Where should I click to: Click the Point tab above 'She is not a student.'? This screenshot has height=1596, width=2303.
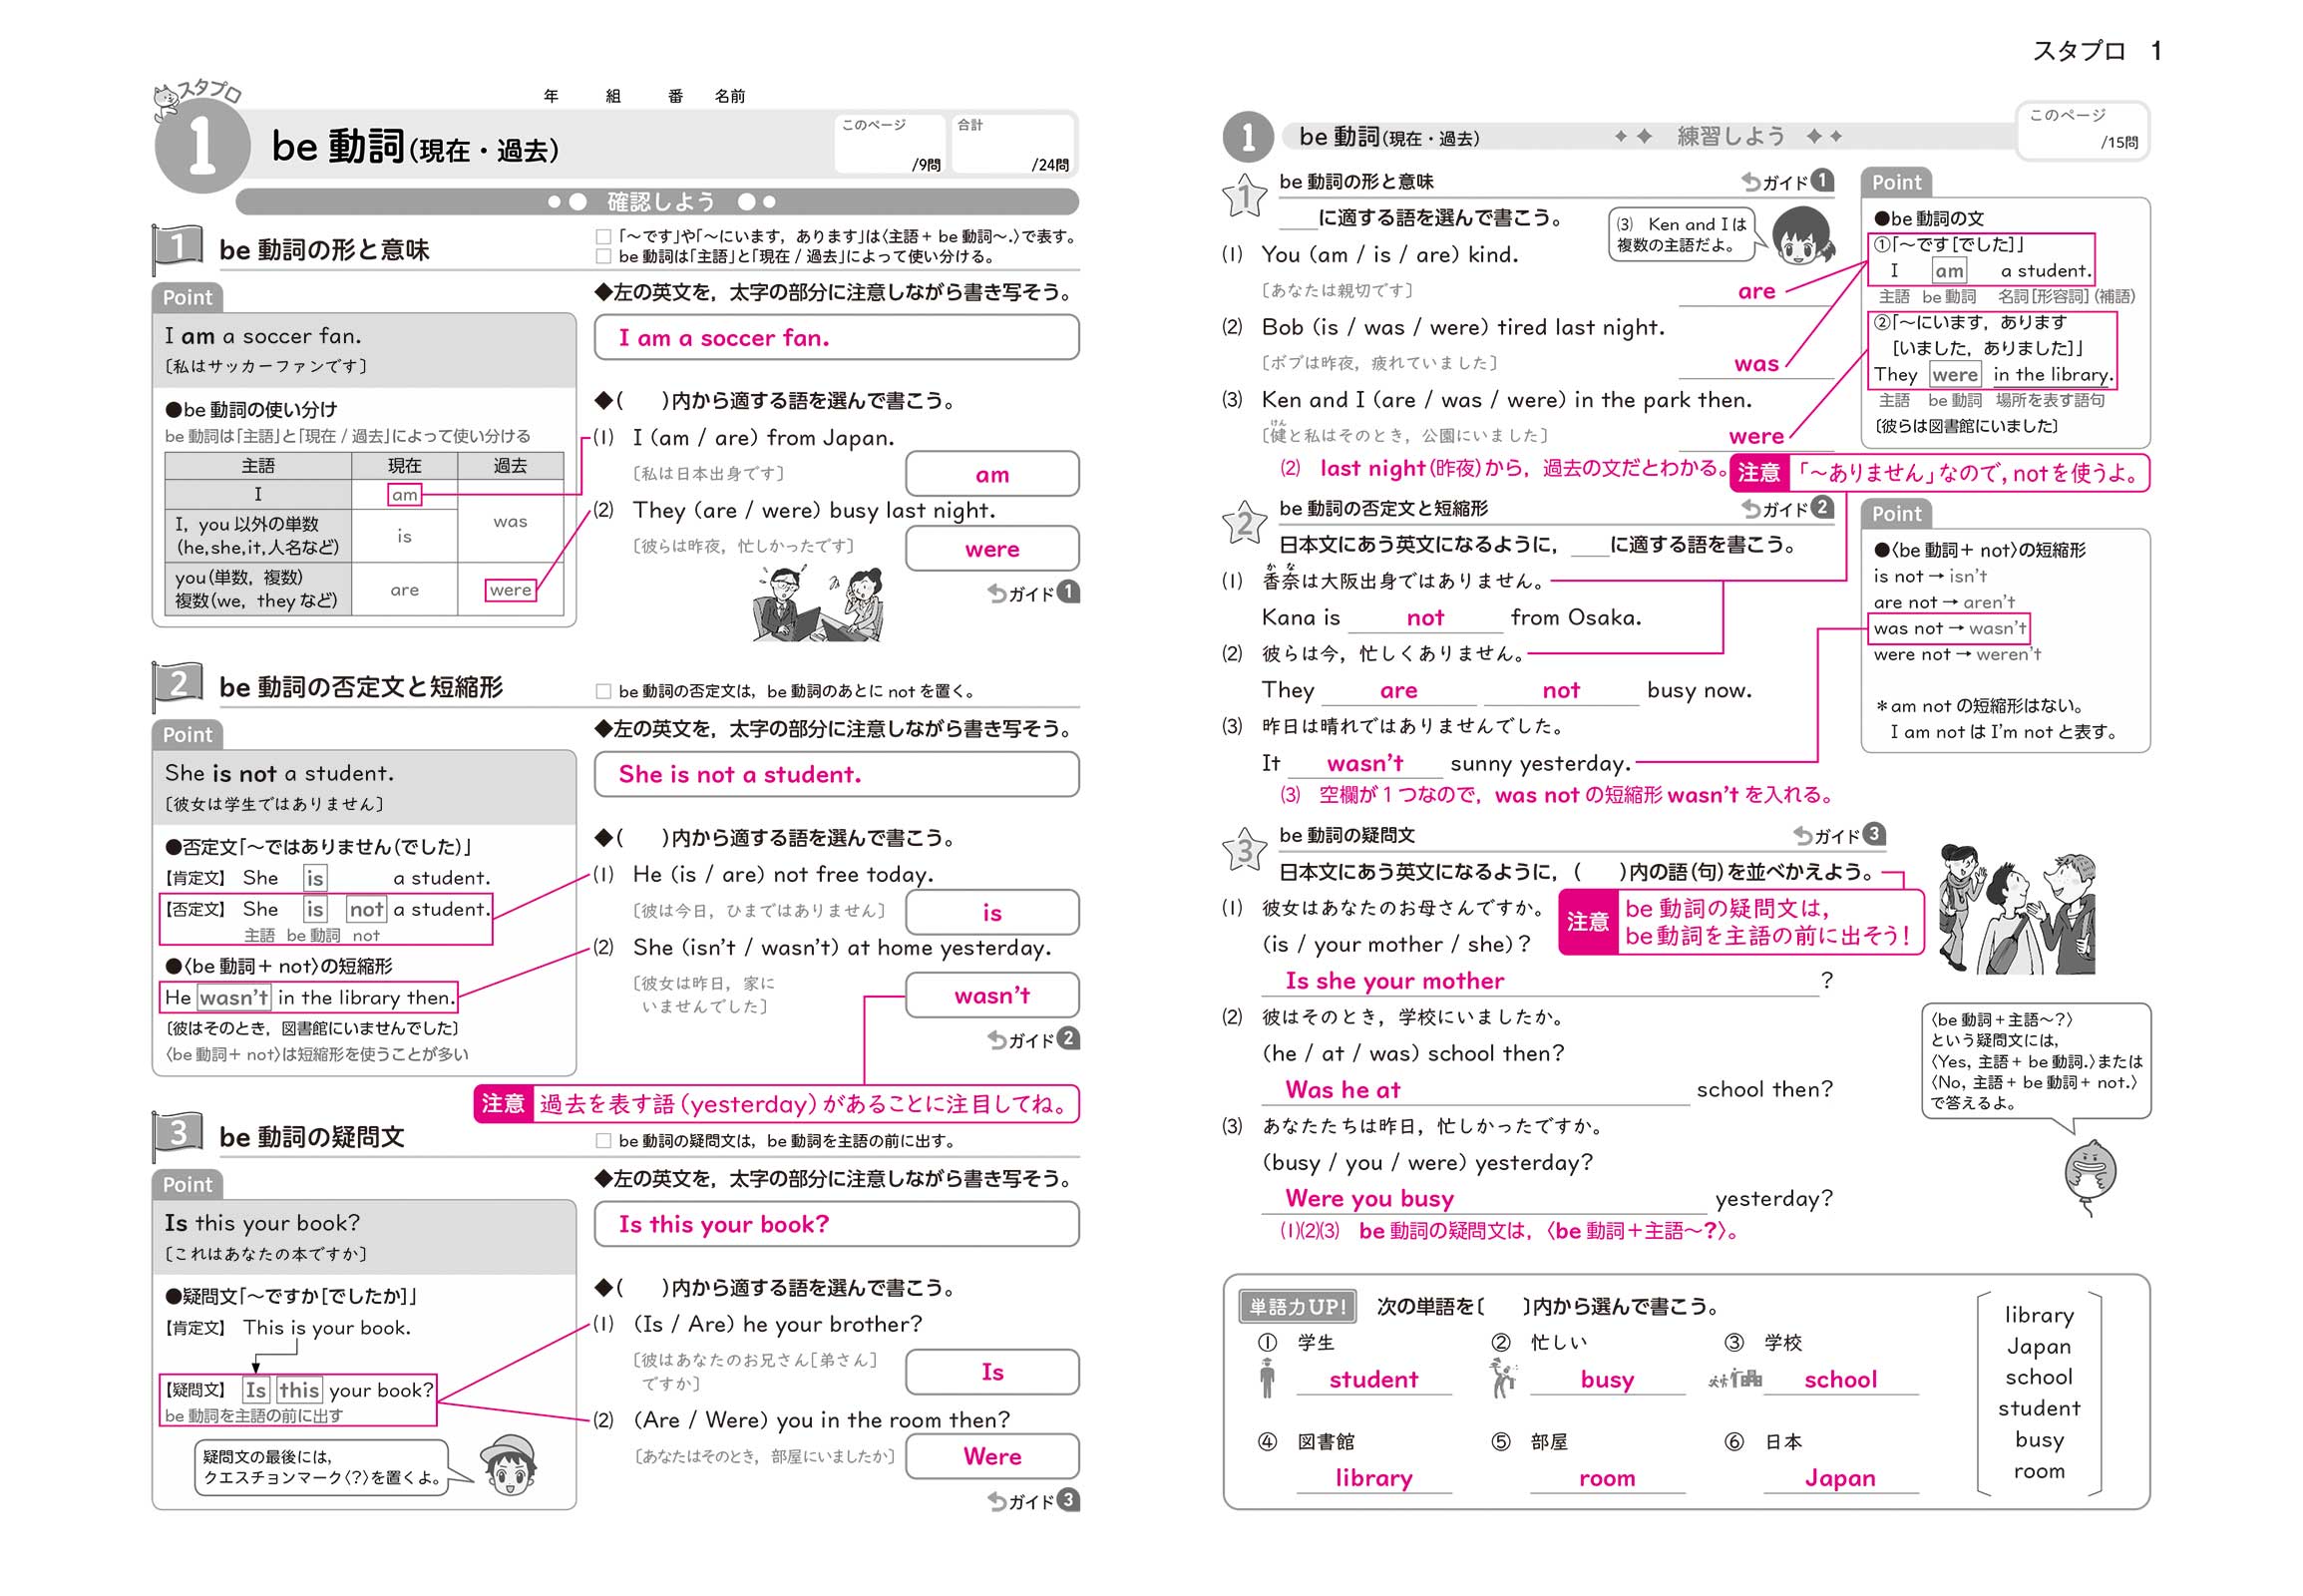pyautogui.click(x=188, y=734)
